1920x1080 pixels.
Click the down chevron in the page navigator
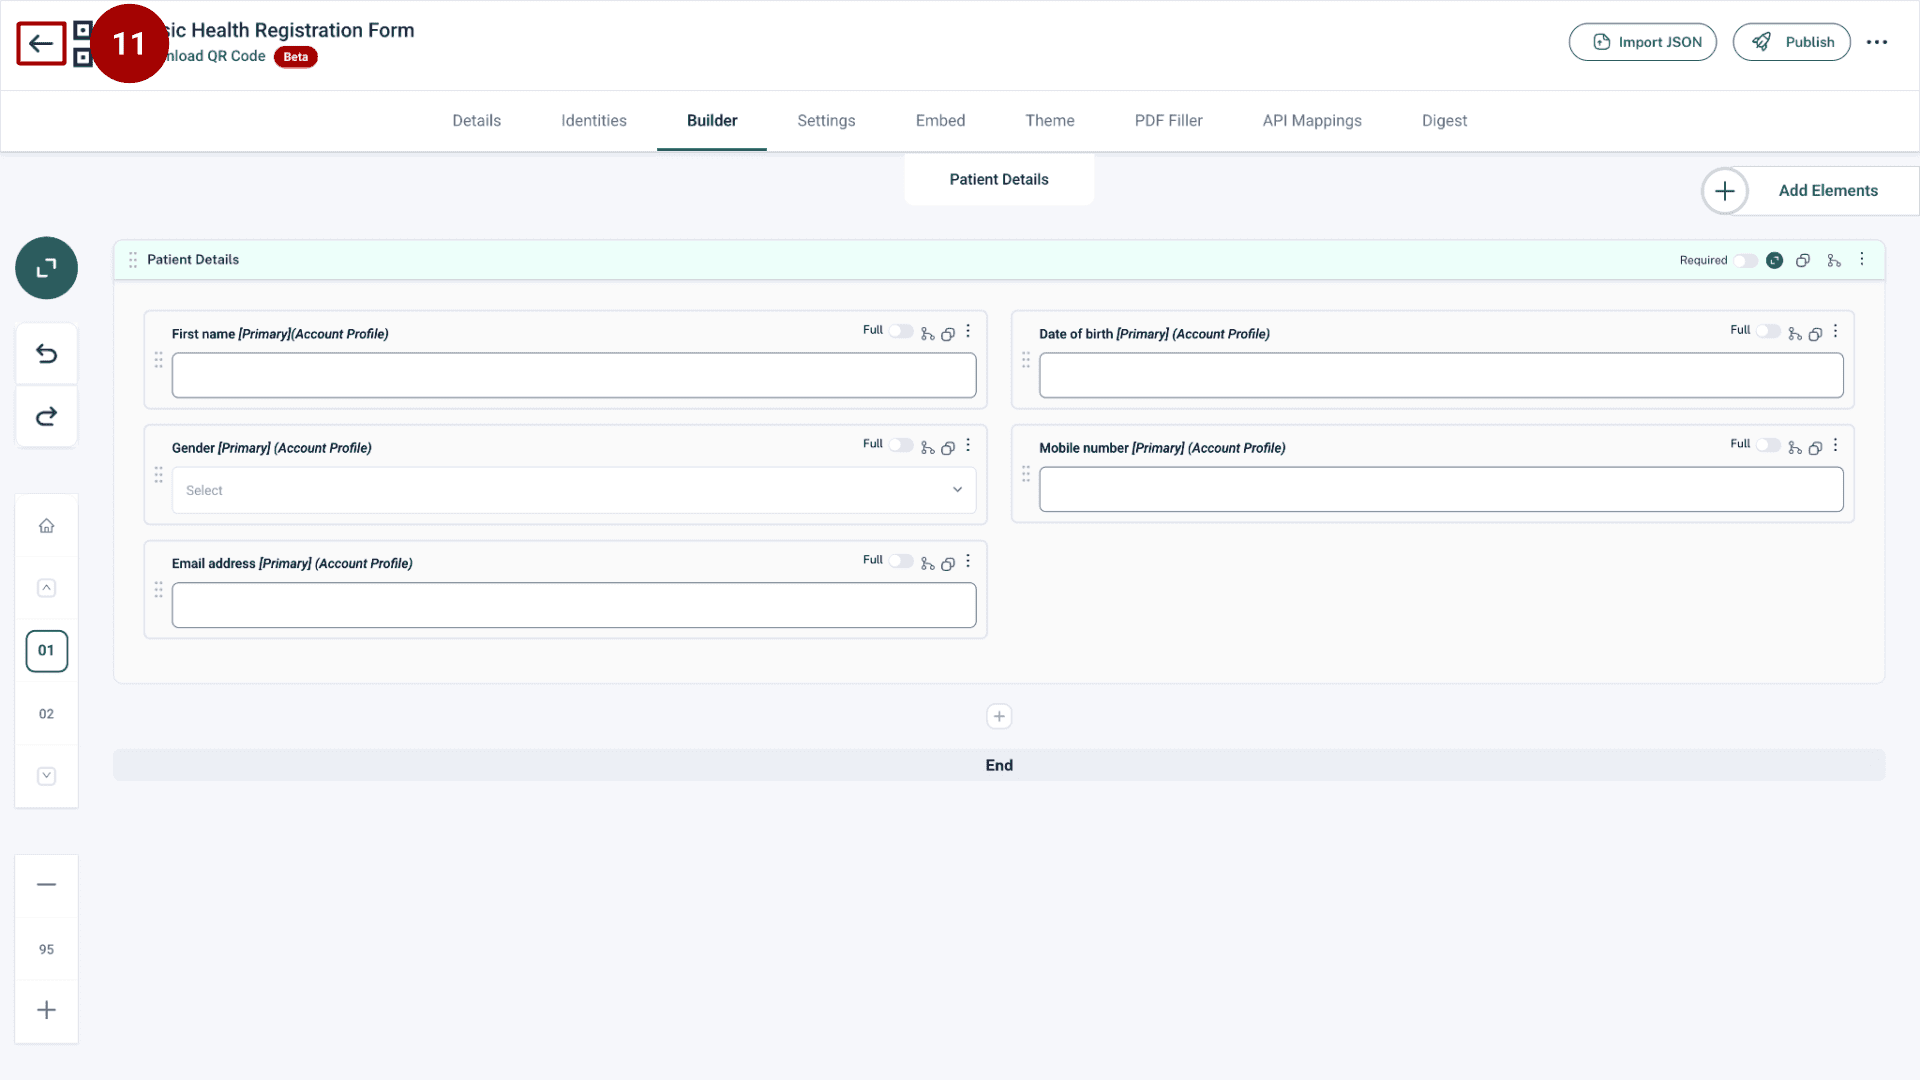[46, 775]
